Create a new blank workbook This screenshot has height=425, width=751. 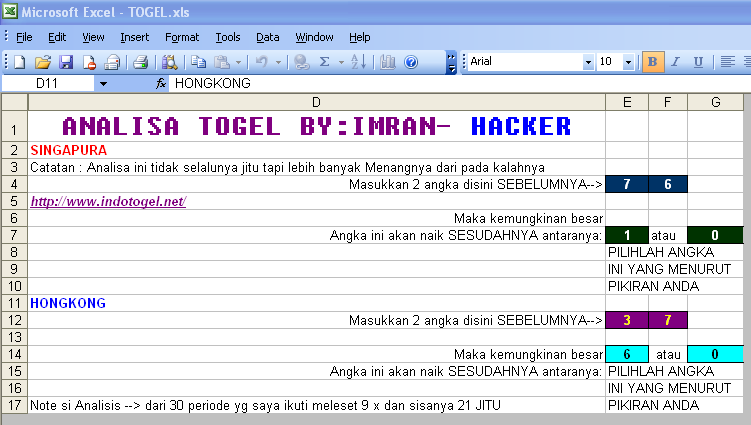(20, 62)
